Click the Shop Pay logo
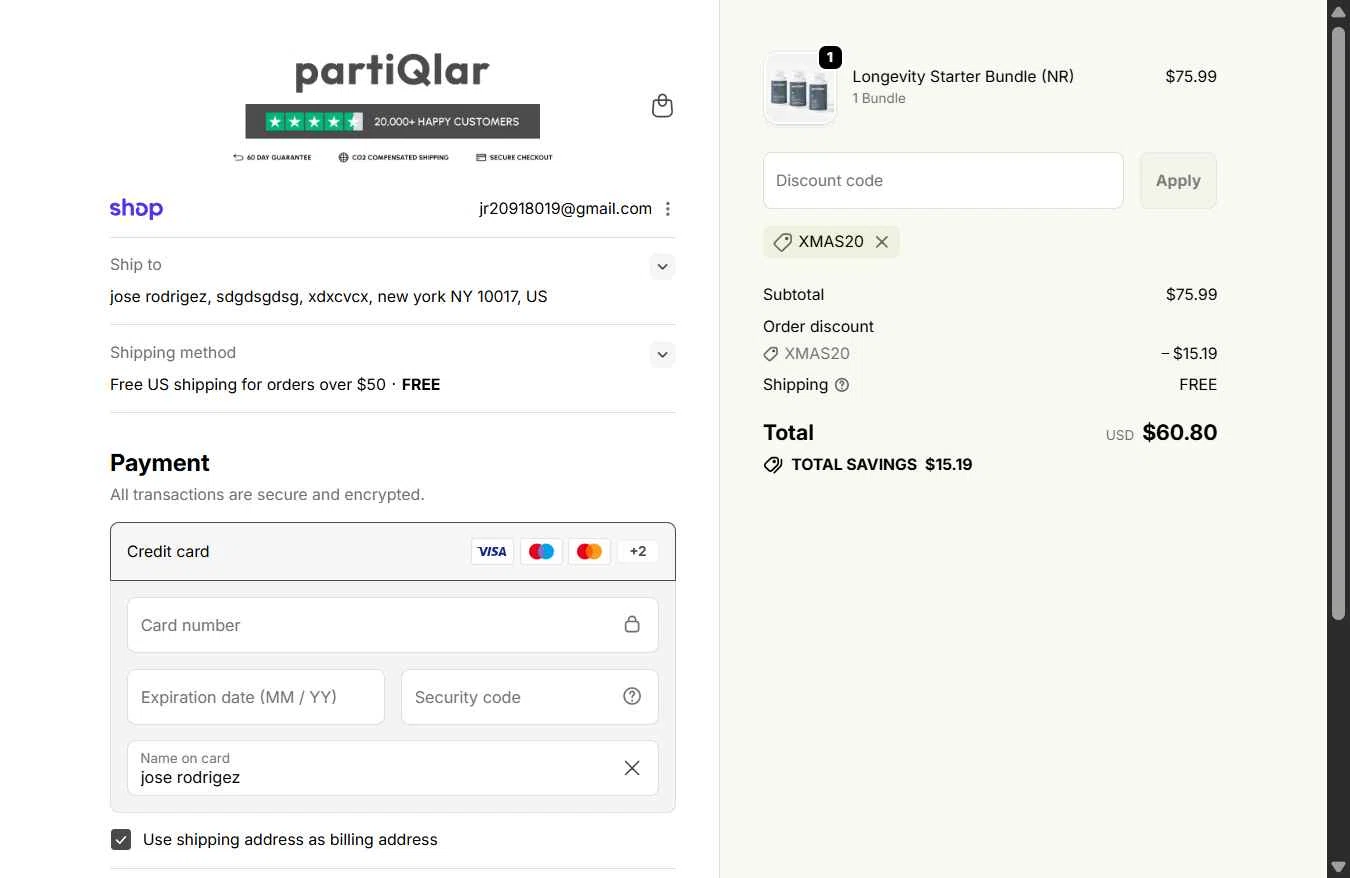Screen dimensions: 1350x878 tap(136, 208)
